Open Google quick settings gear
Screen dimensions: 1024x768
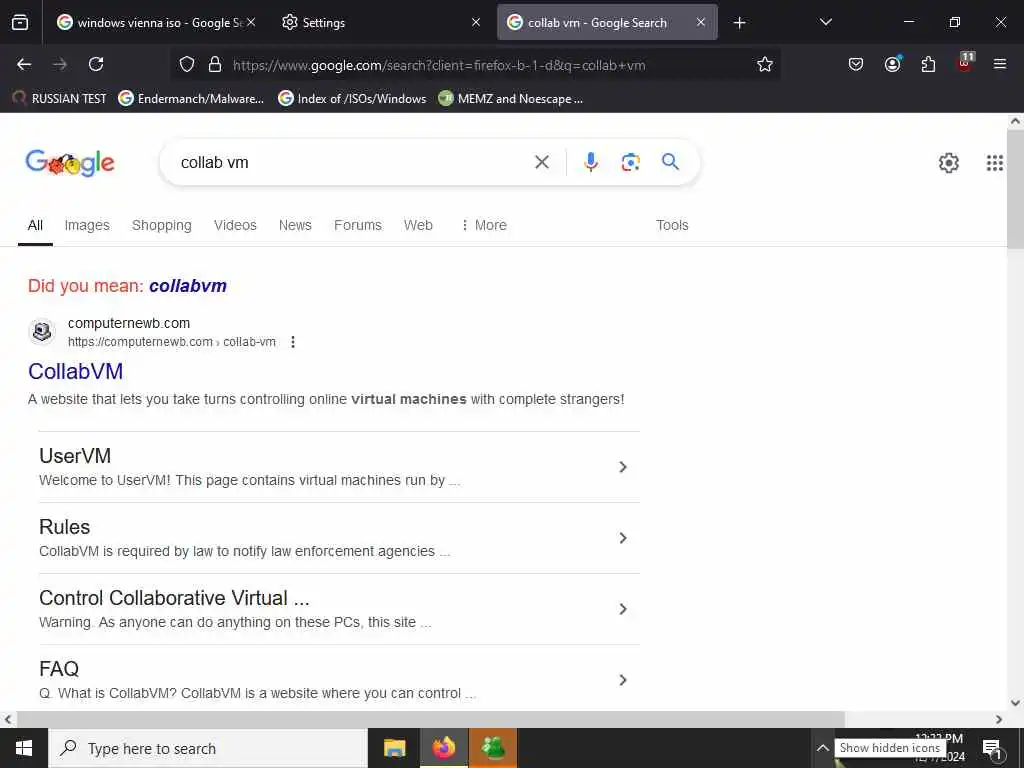[948, 163]
